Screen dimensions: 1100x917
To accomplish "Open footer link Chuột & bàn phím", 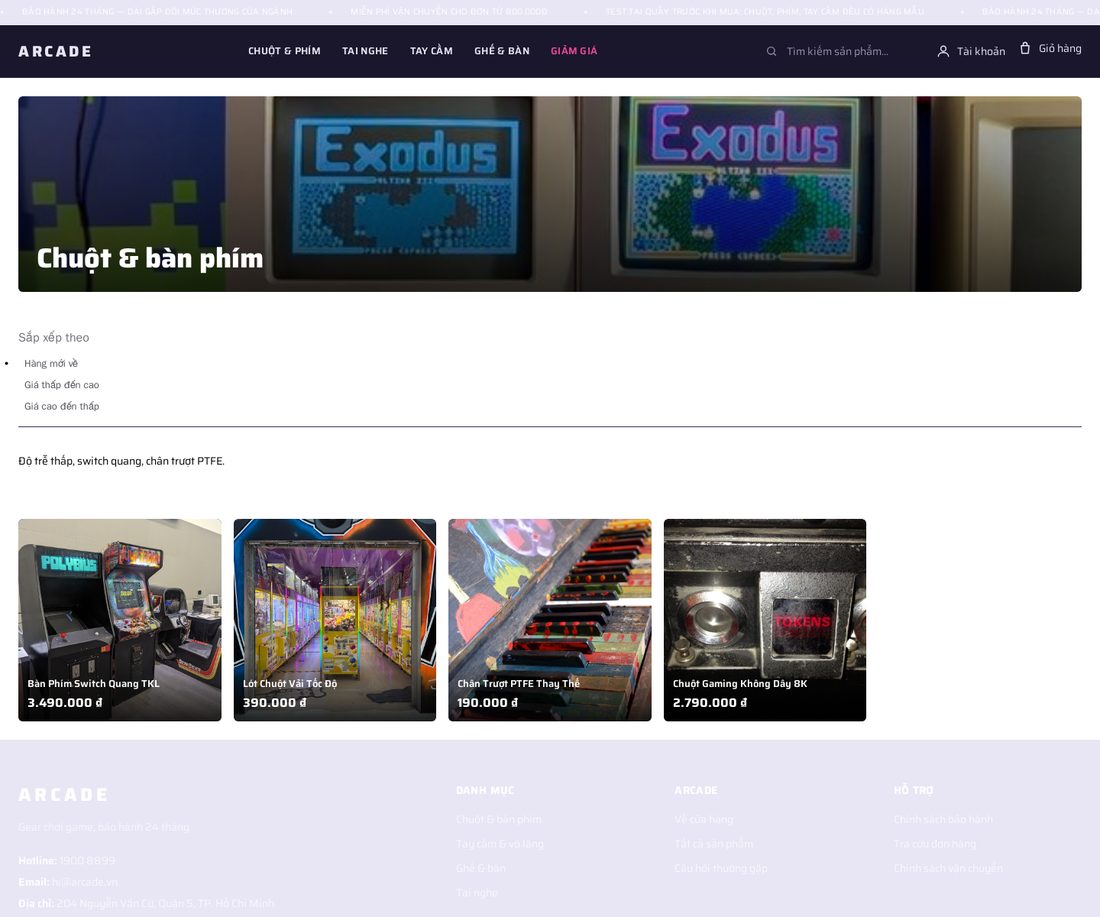I will pyautogui.click(x=499, y=819).
